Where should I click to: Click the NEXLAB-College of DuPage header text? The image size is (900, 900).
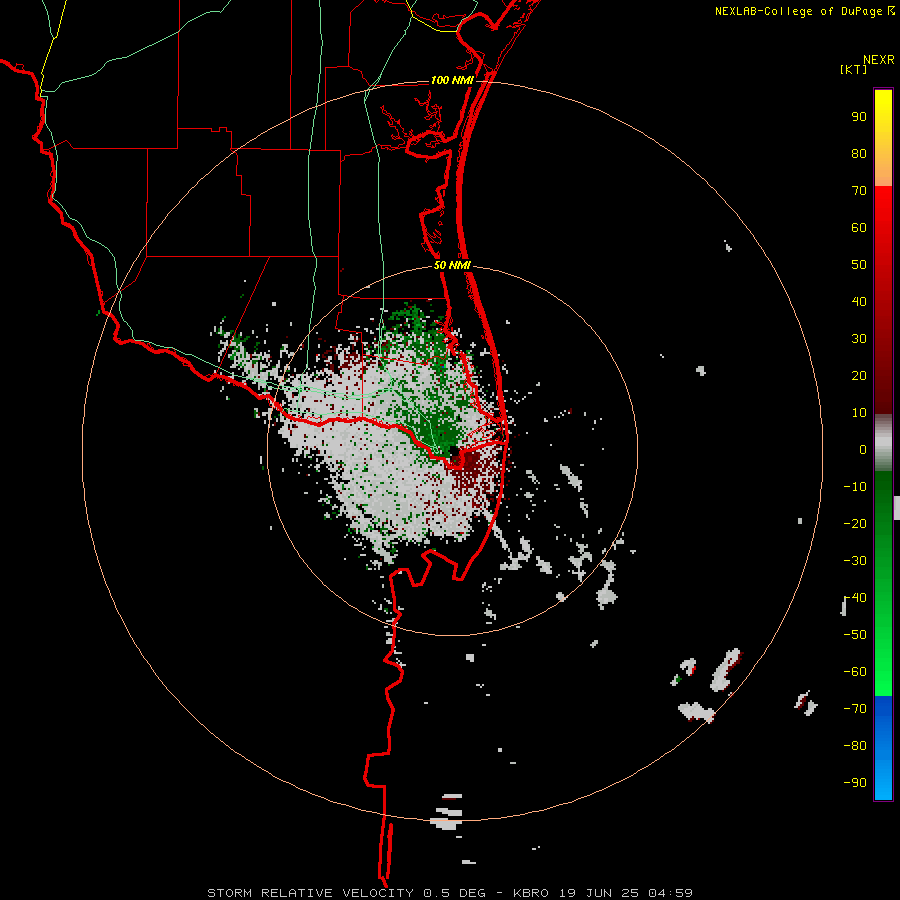[799, 11]
